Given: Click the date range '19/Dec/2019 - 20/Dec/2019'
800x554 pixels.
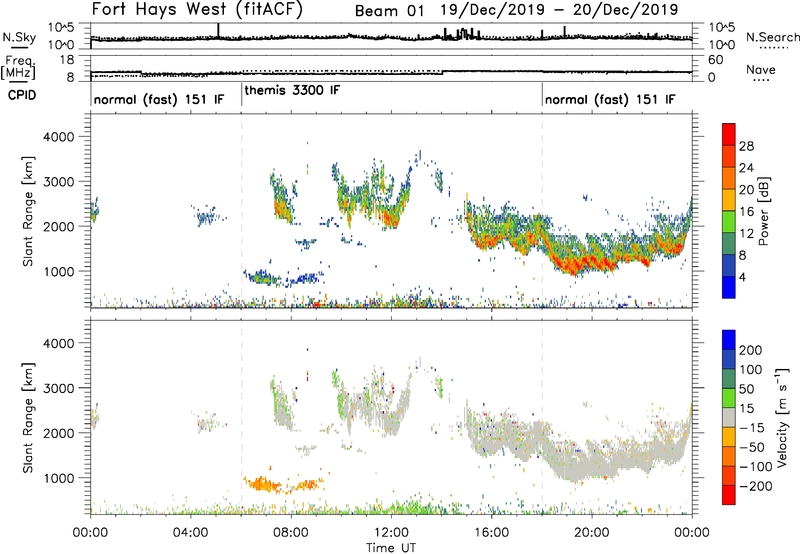Looking at the screenshot, I should (559, 10).
